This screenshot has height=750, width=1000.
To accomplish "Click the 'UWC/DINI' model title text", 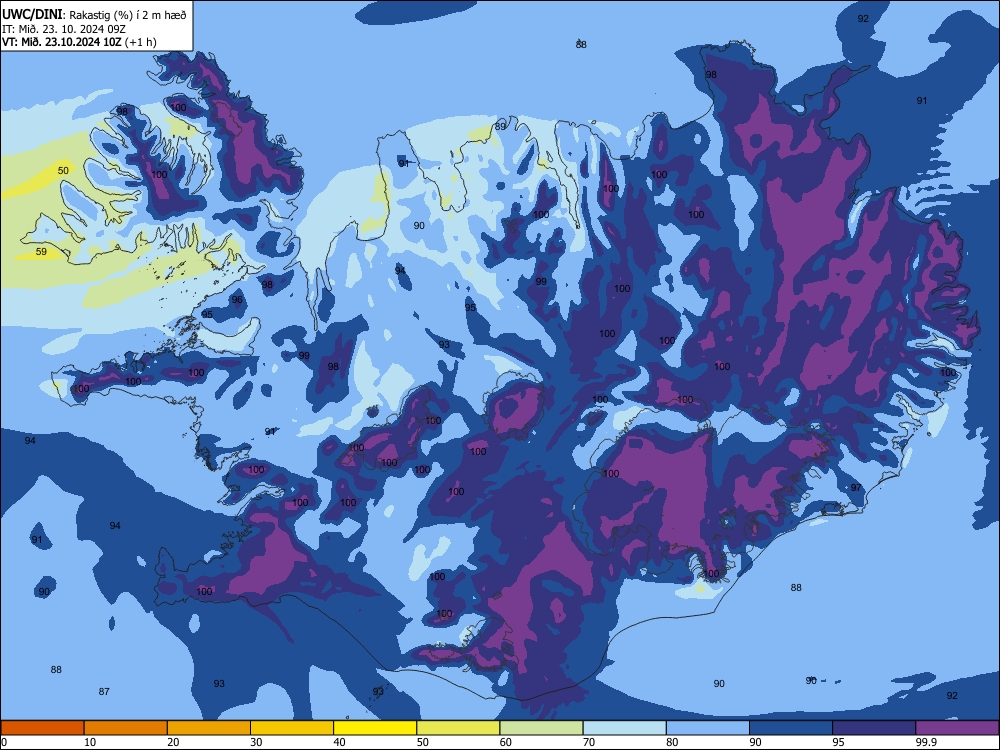I will (32, 14).
